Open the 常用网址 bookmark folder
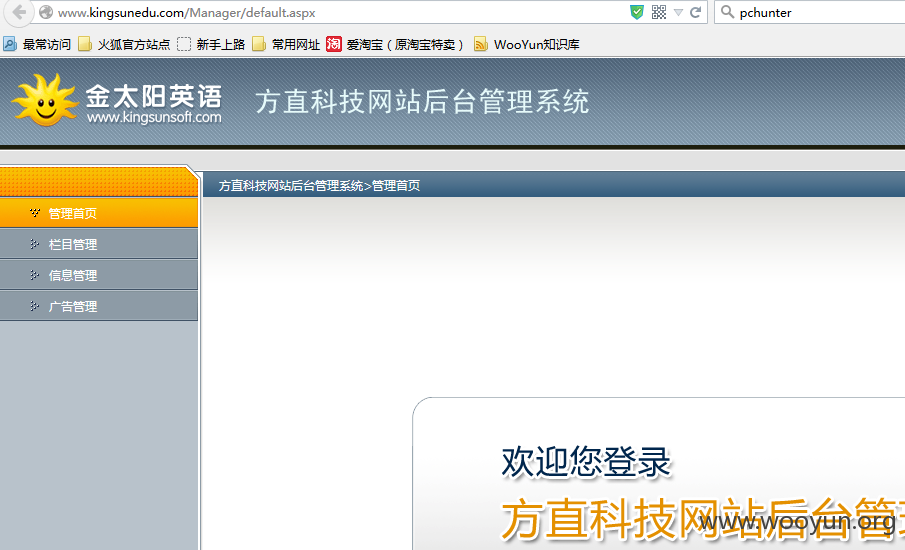This screenshot has width=905, height=550. click(286, 44)
